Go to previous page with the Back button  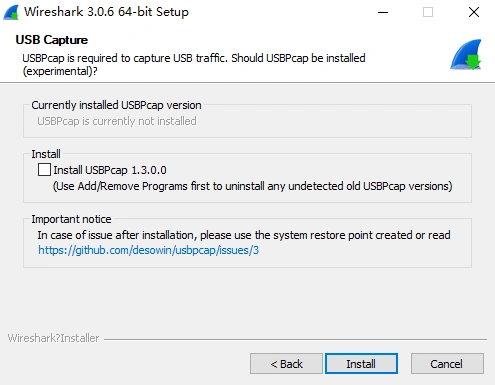click(x=286, y=364)
